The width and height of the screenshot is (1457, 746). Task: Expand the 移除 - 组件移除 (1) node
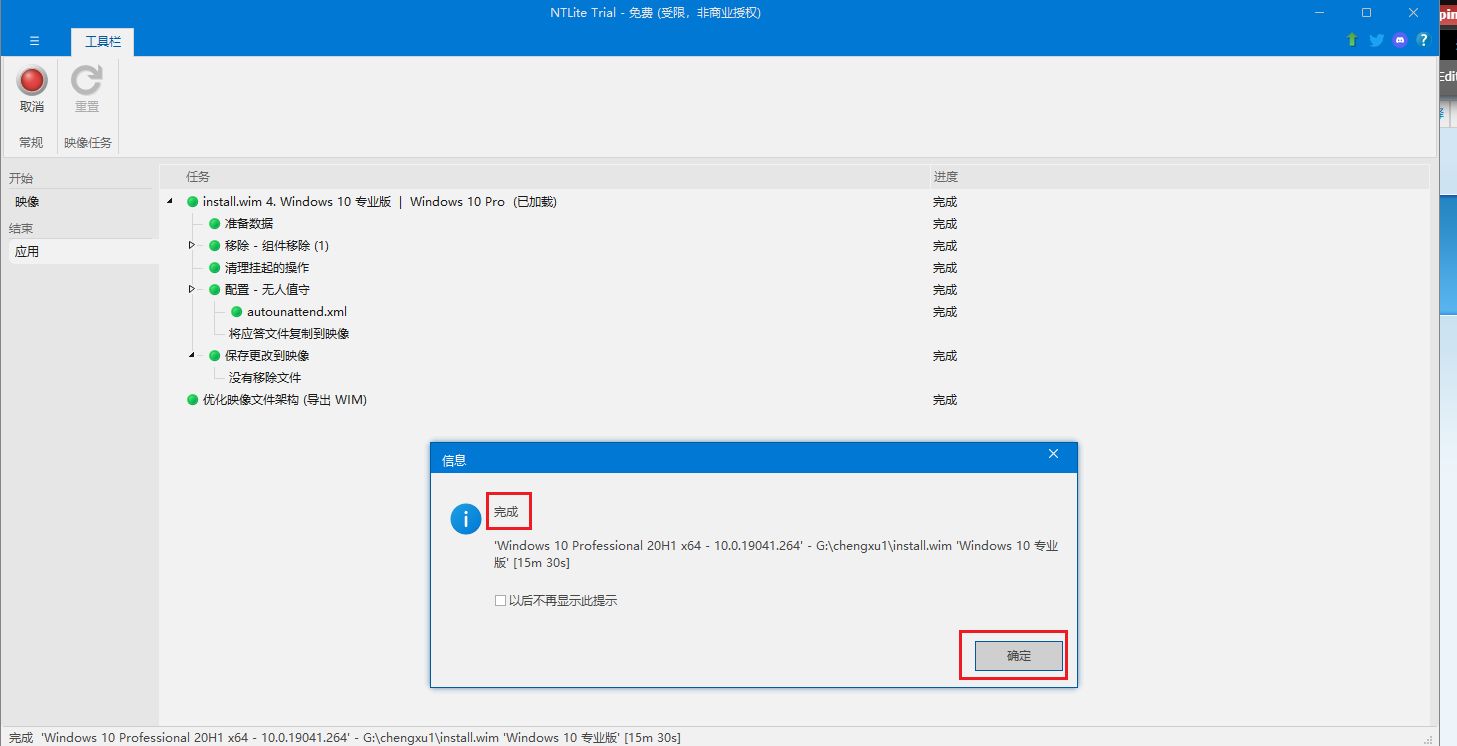pyautogui.click(x=192, y=246)
